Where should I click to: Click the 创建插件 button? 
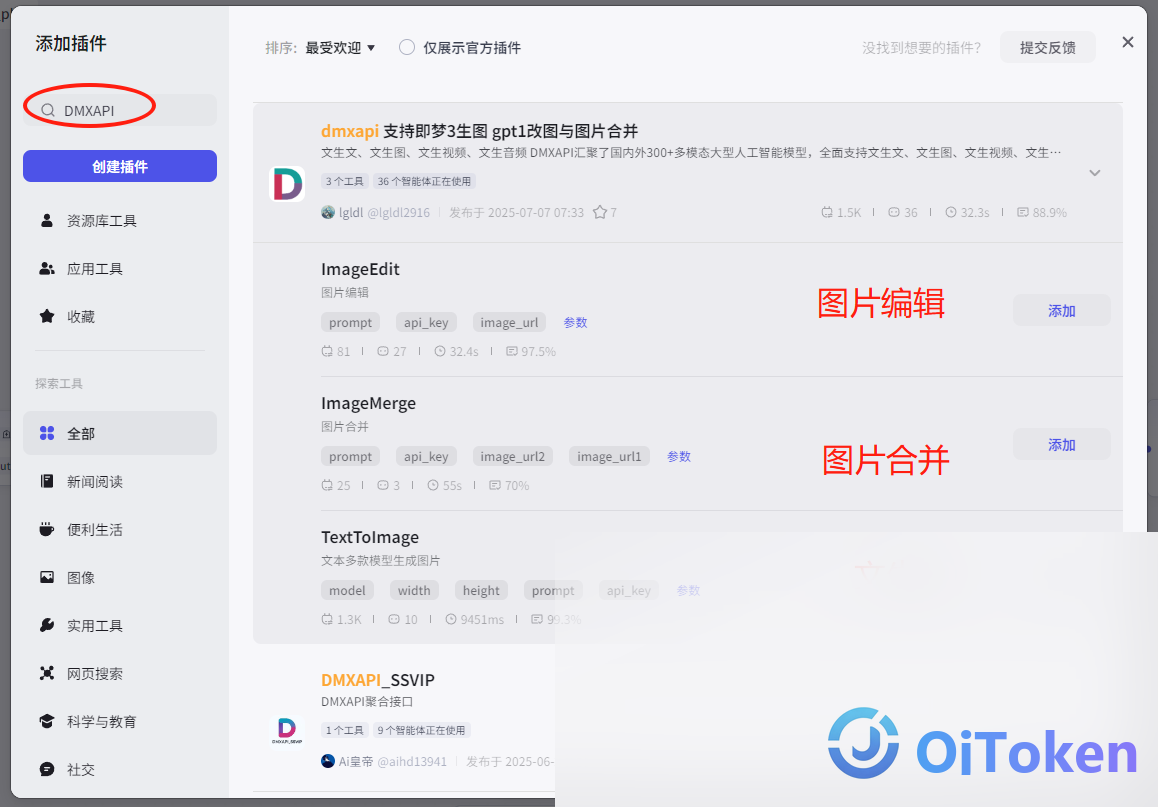tap(120, 166)
